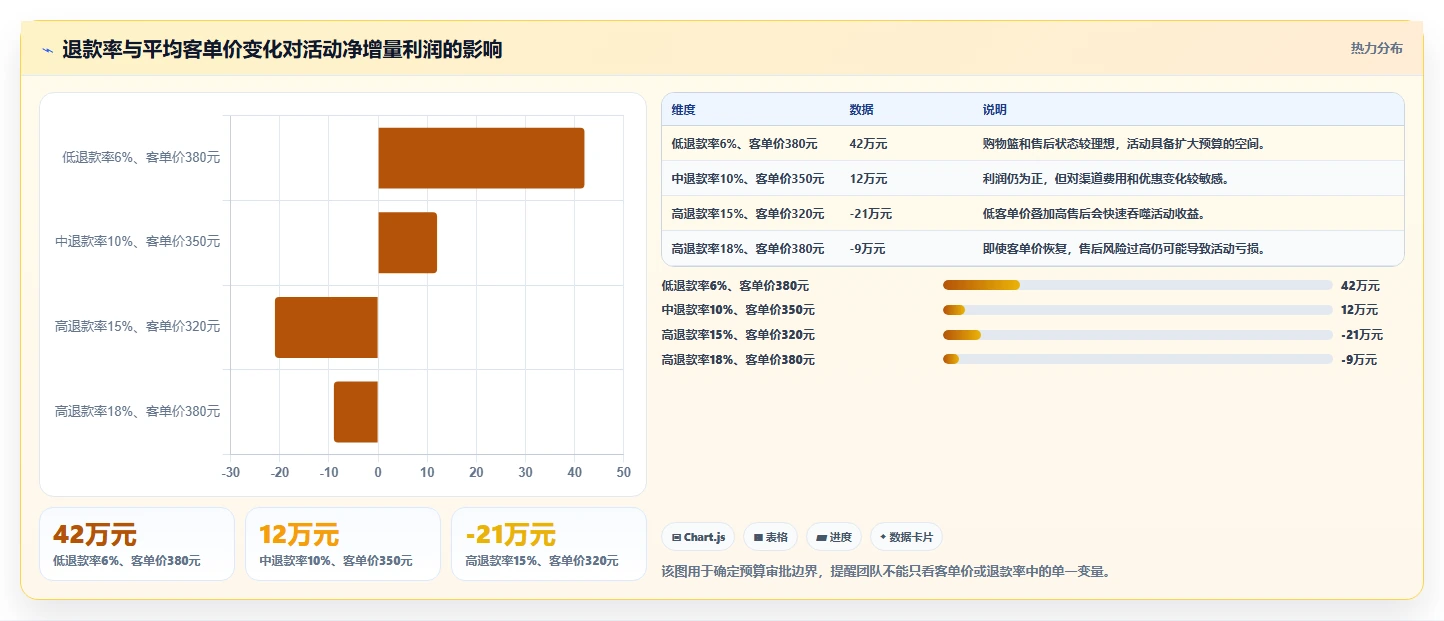This screenshot has width=1444, height=621.
Task: Click the 42万元 value in the table
Action: click(868, 144)
